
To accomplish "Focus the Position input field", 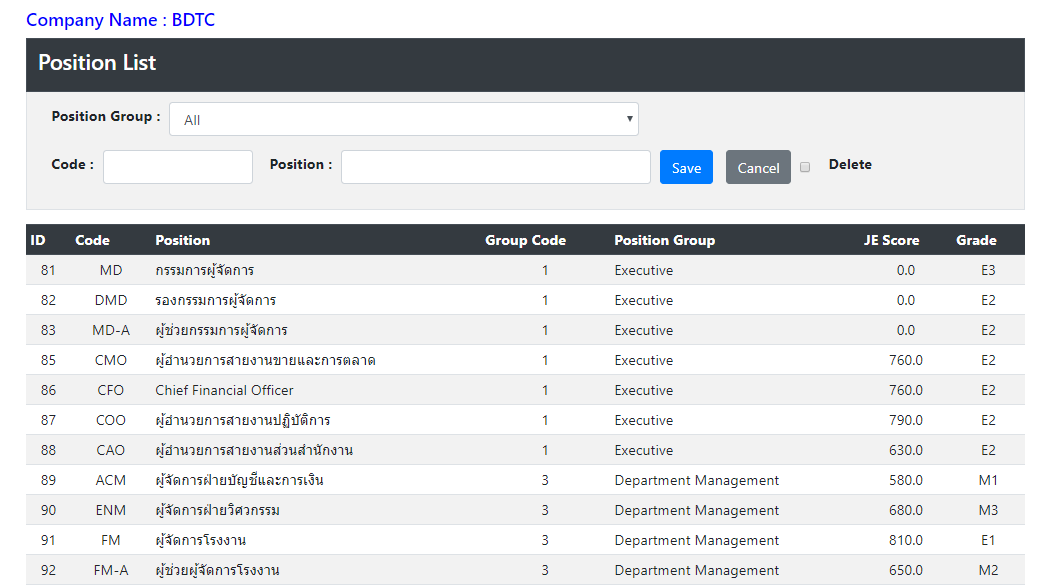I will tap(495, 167).
